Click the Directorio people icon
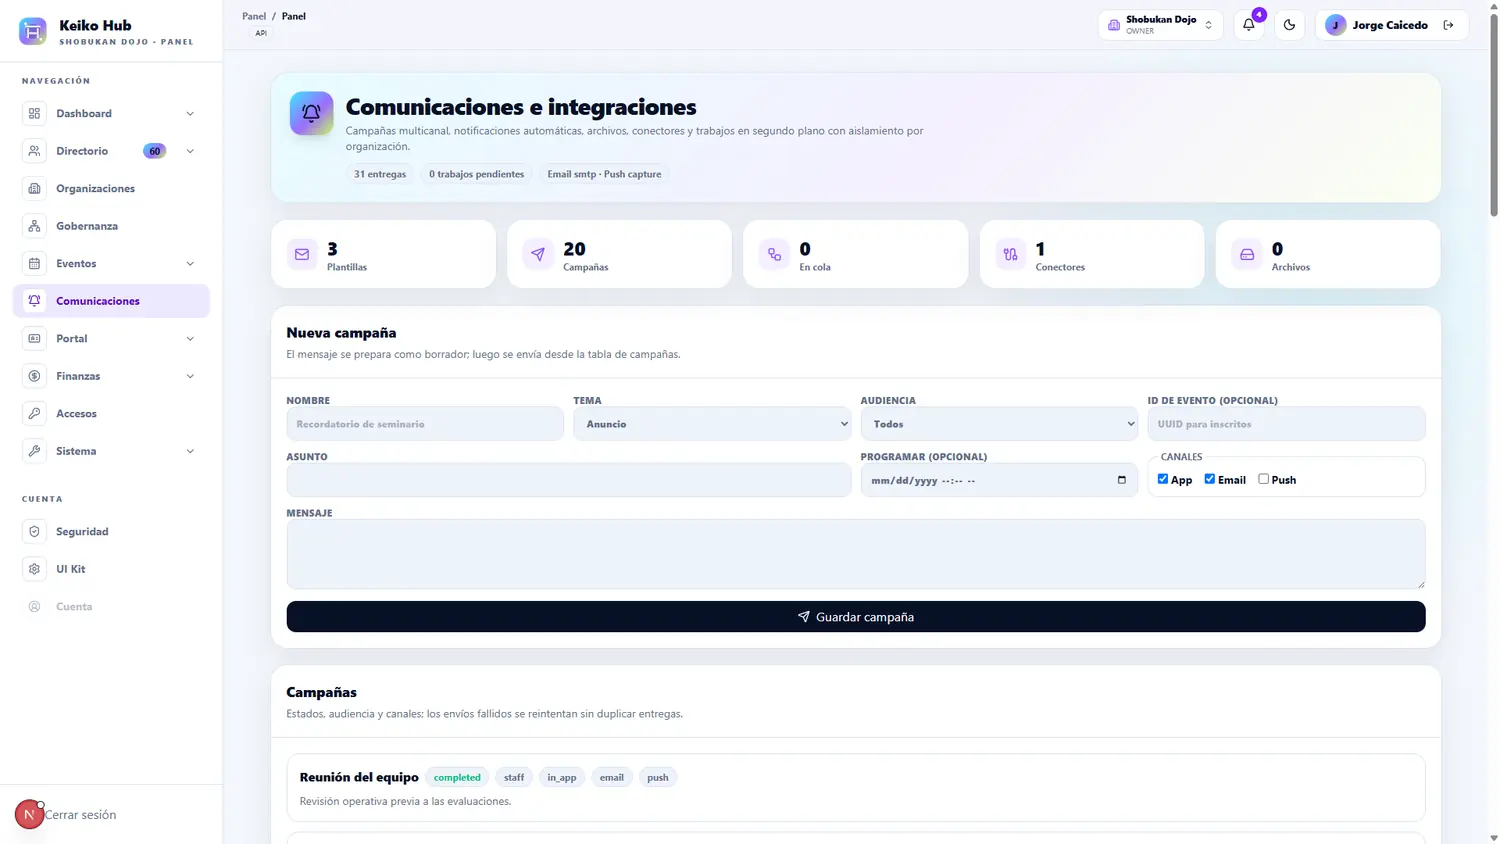Screen dimensions: 1500x844 34,151
